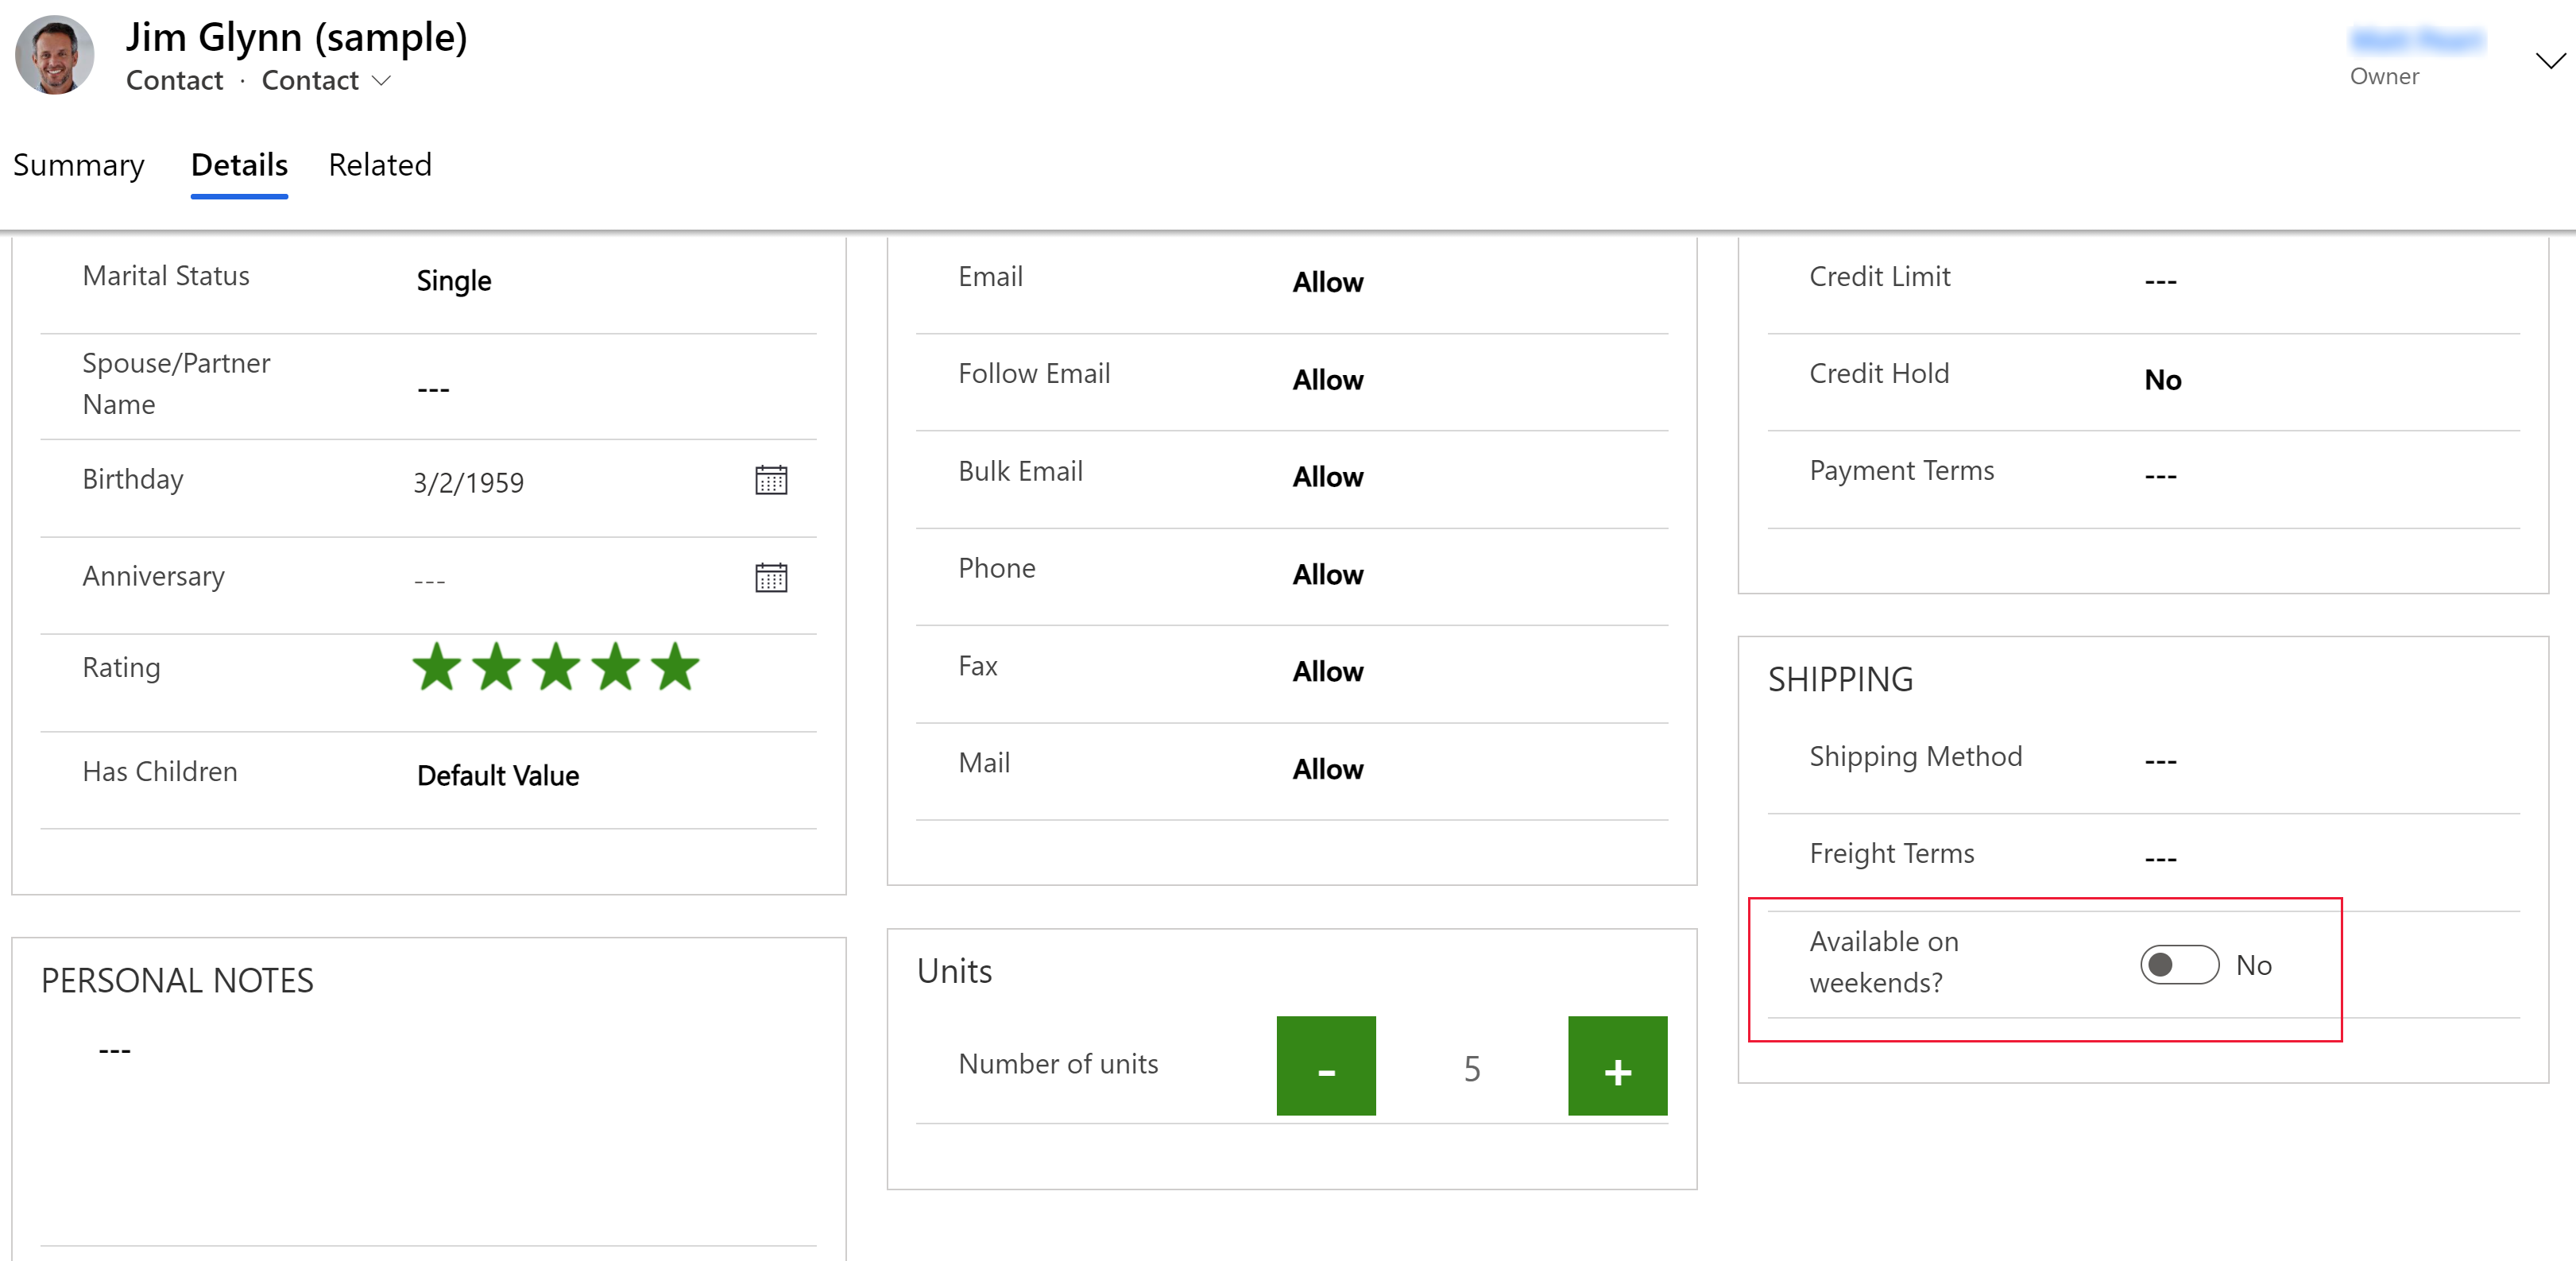Switch to the Related tab
The width and height of the screenshot is (2576, 1261).
click(x=378, y=164)
